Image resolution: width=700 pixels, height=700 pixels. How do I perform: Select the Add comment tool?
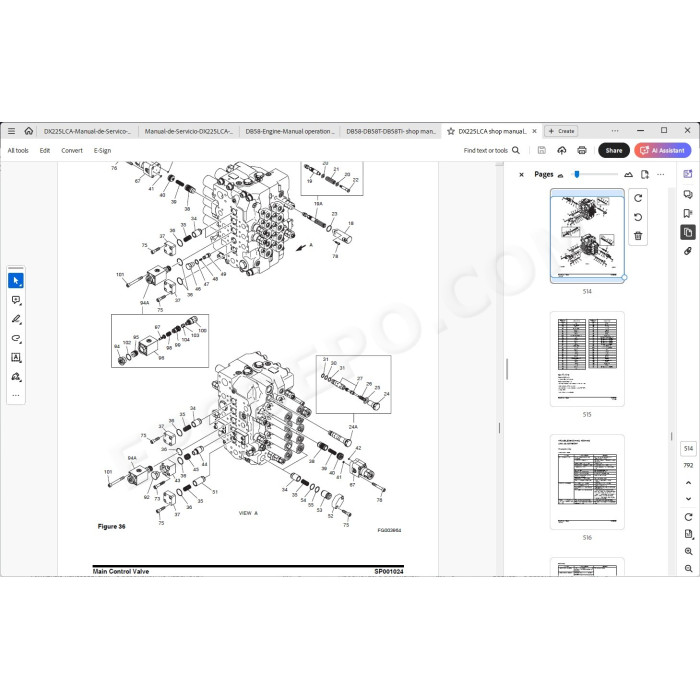pyautogui.click(x=16, y=300)
